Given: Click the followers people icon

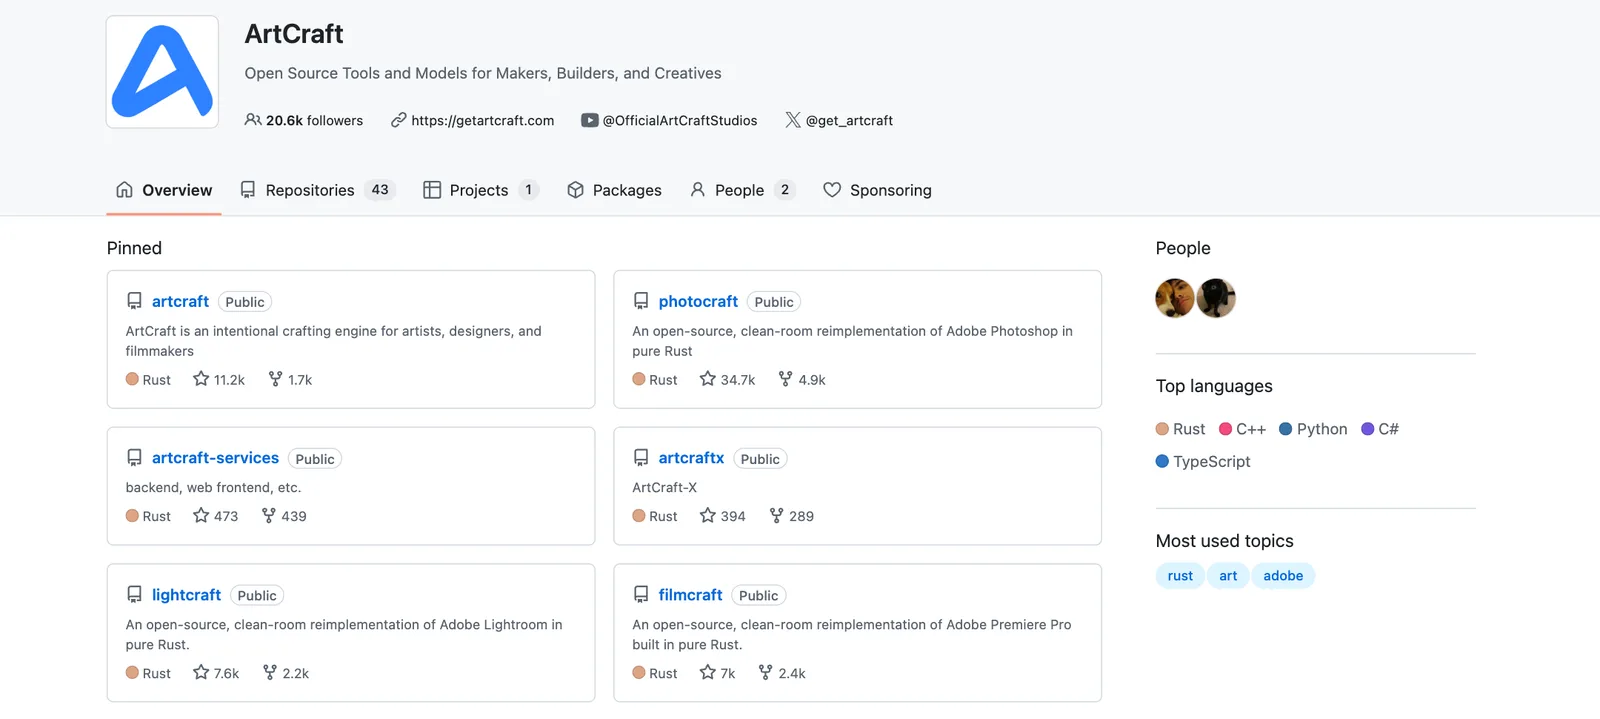Looking at the screenshot, I should click(x=253, y=120).
